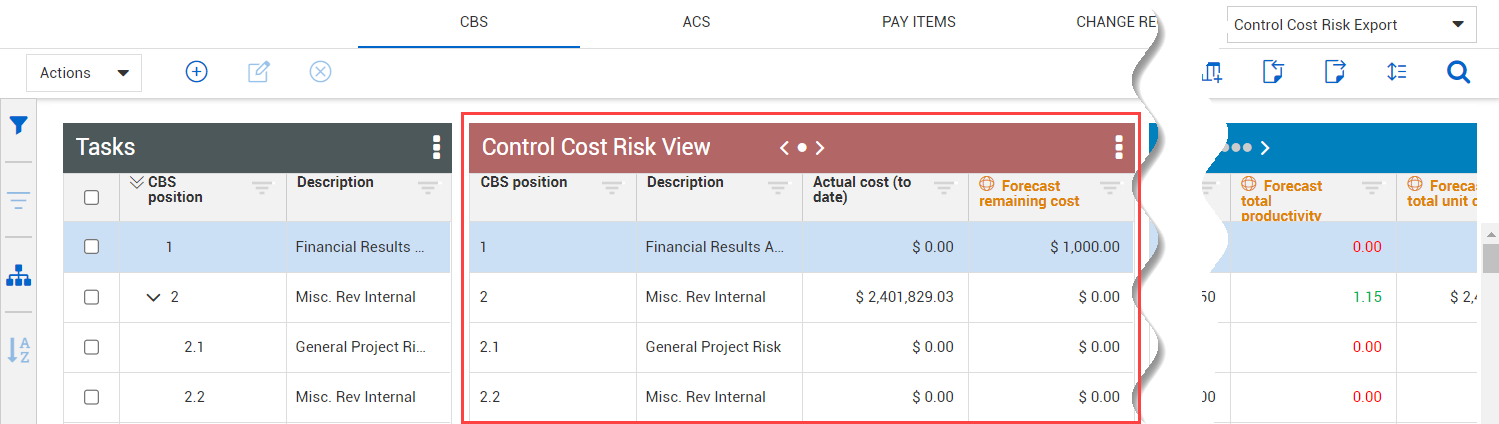Click the next arrow in Control Cost Risk View
This screenshot has height=424, width=1499.
point(820,148)
